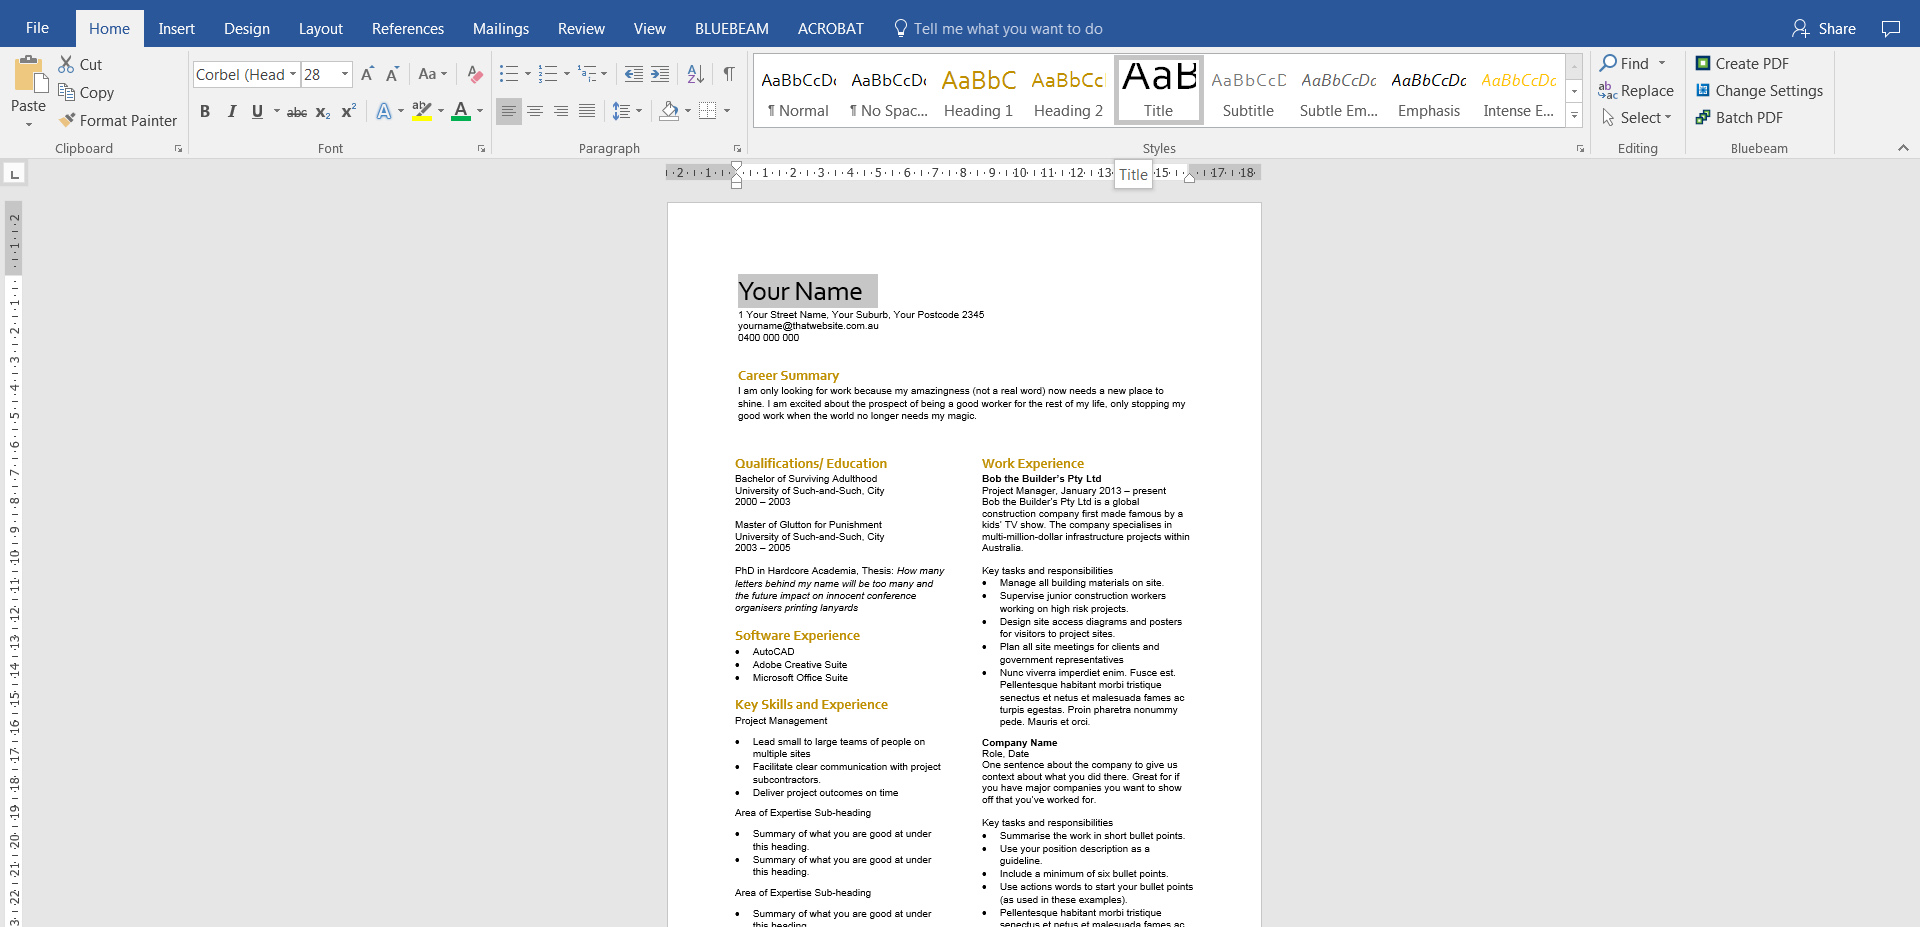Image resolution: width=1920 pixels, height=927 pixels.
Task: Toggle show paragraph marks pilcrow
Action: point(729,74)
